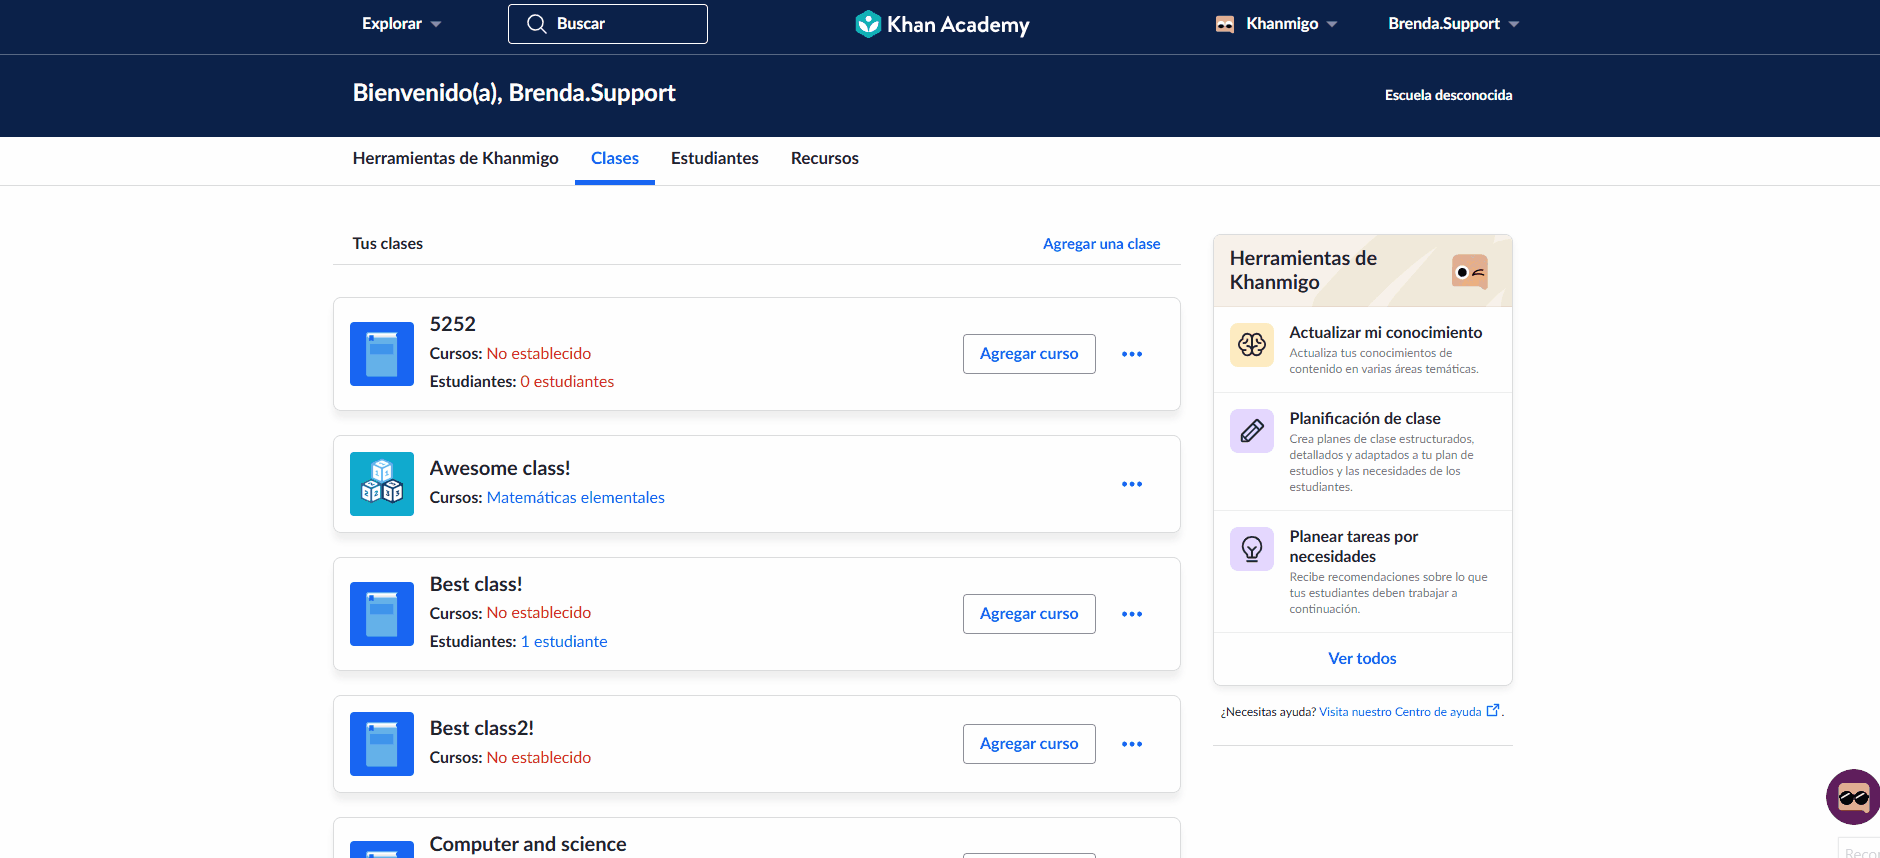Click Ver todos link
This screenshot has width=1880, height=858.
[1362, 658]
